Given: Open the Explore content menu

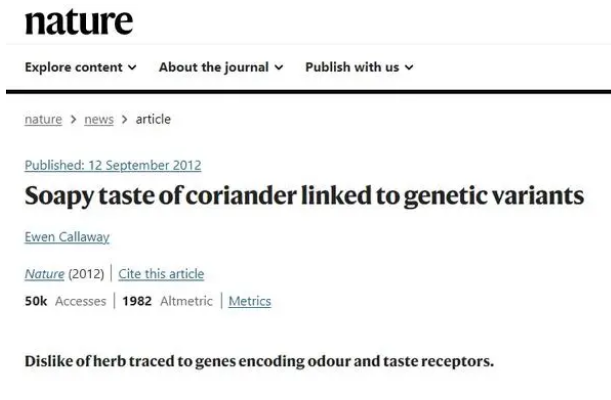Looking at the screenshot, I should [x=81, y=67].
